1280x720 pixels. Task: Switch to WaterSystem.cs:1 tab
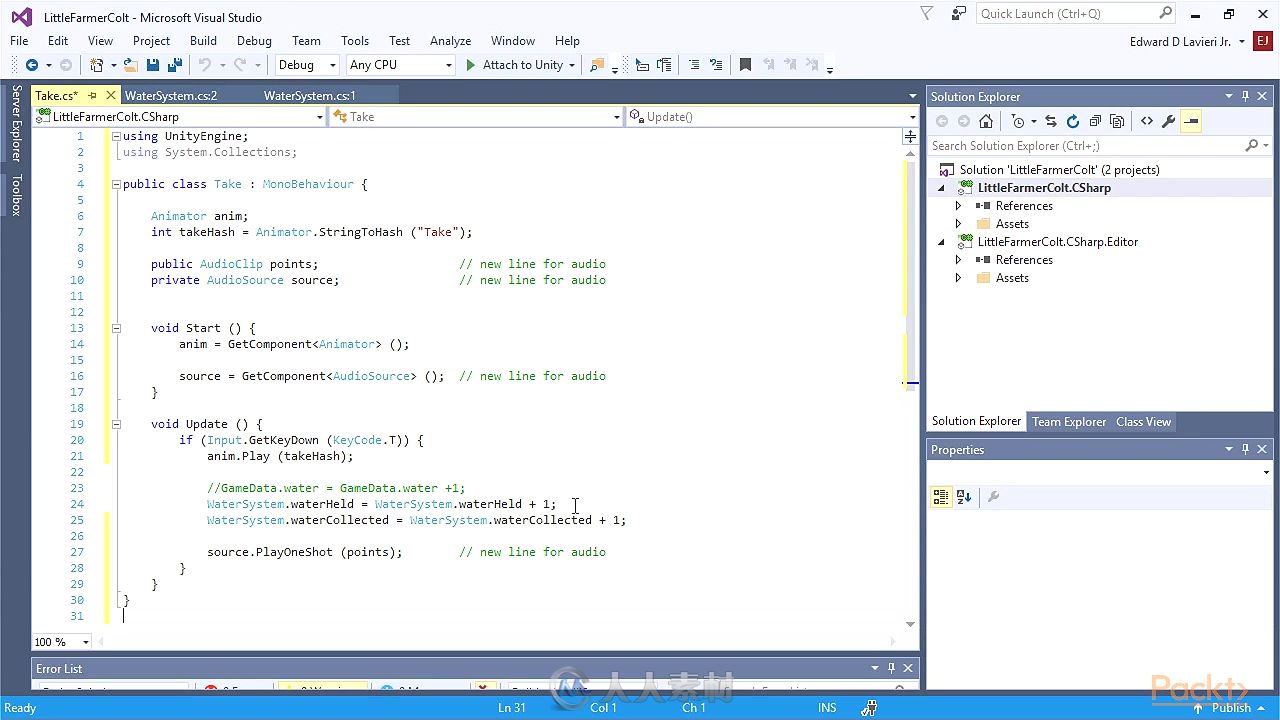click(310, 96)
